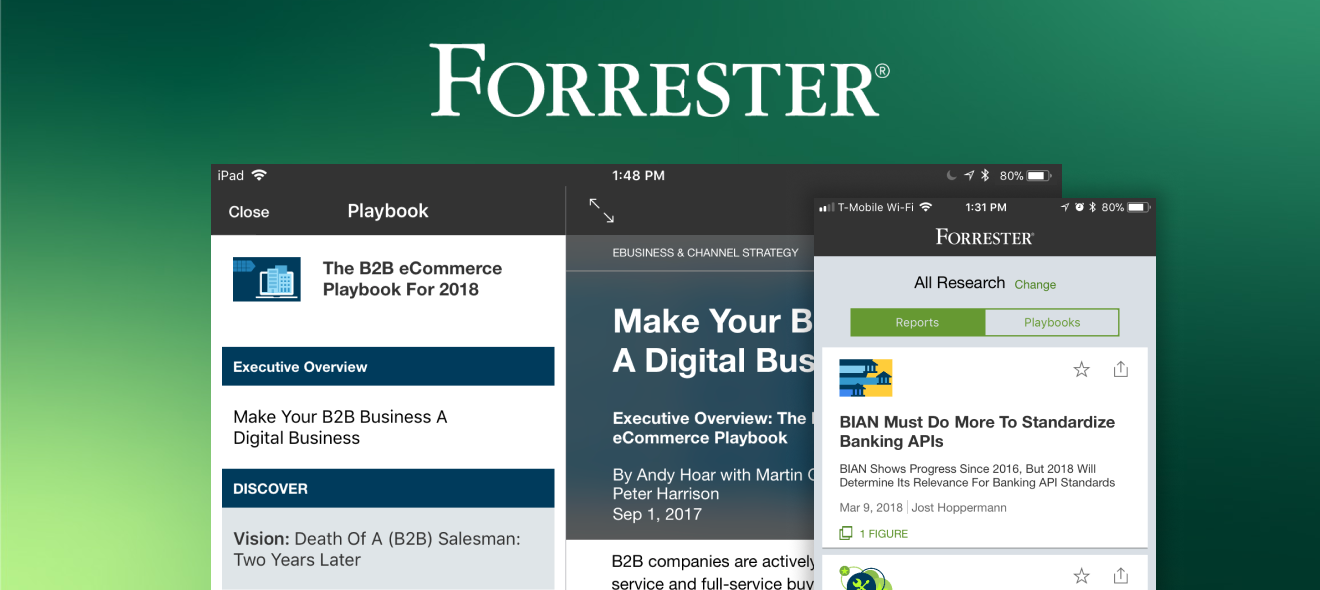Open the second report's thumbnail on phone
Viewport: 1320px width, 590px height.
click(866, 578)
